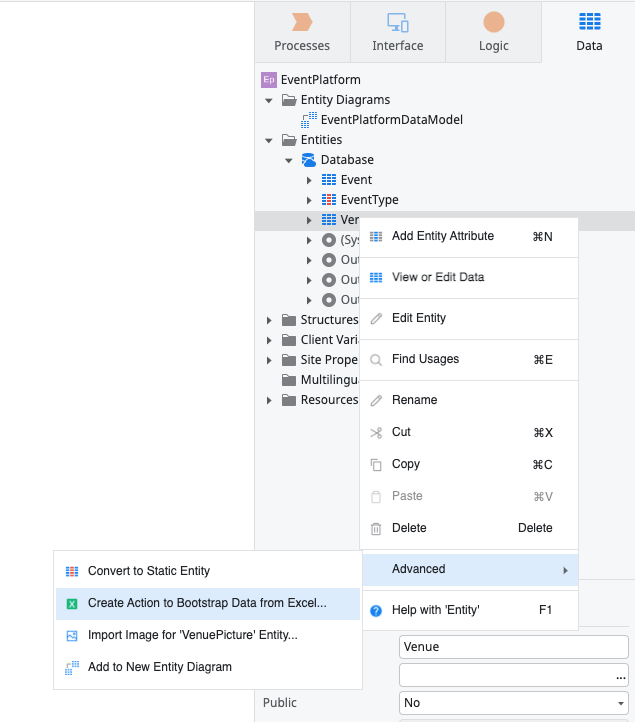Choose Copy in context menu

469,464
